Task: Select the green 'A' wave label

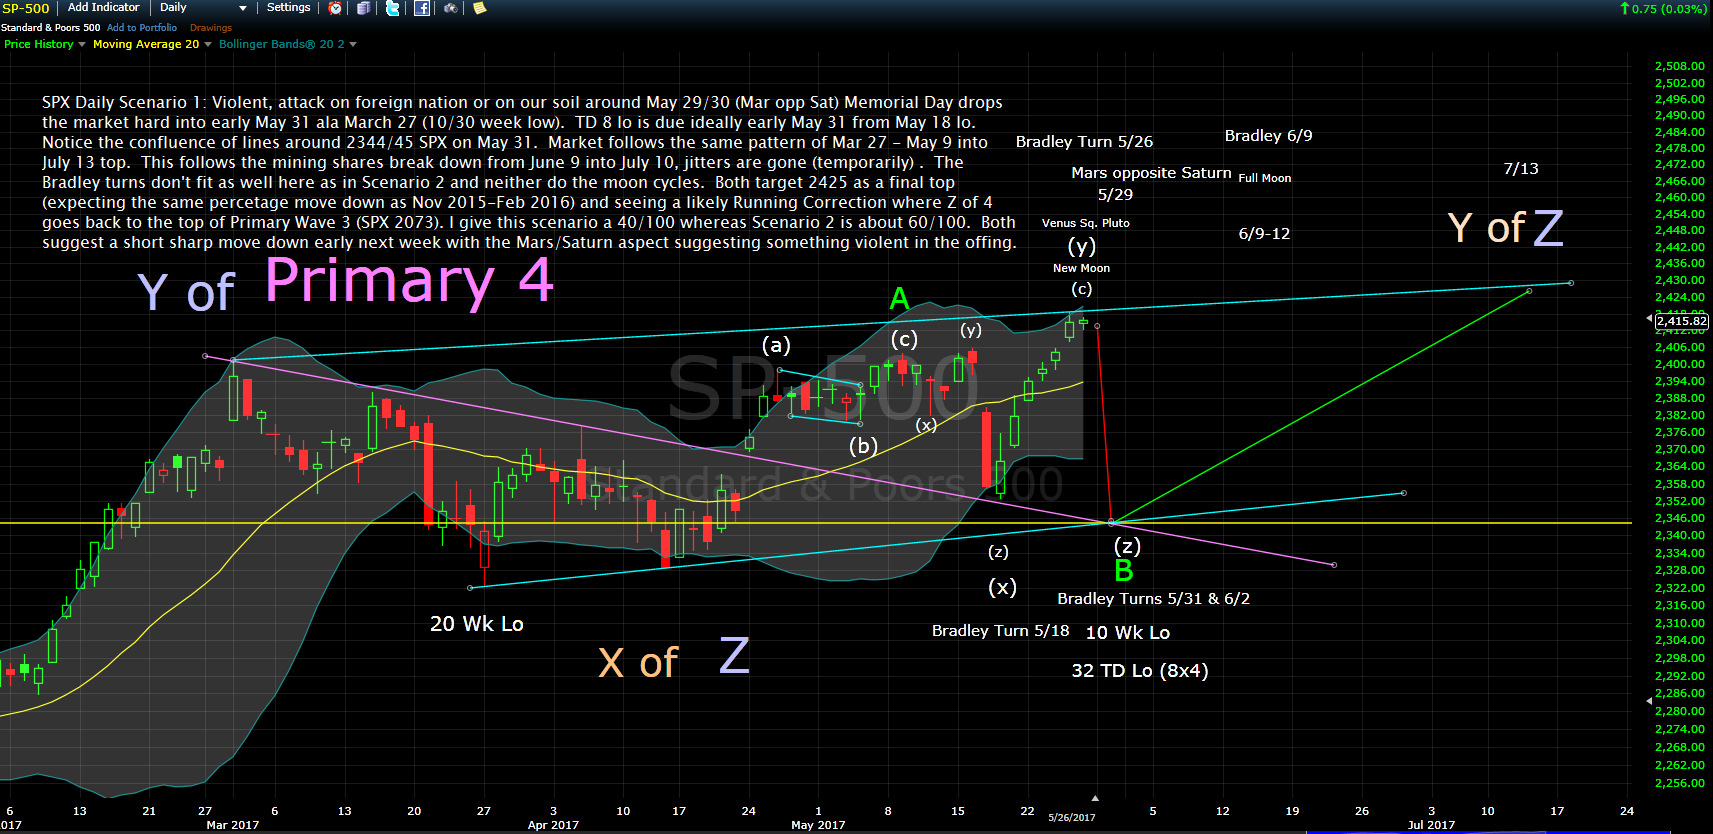Action: pos(900,299)
